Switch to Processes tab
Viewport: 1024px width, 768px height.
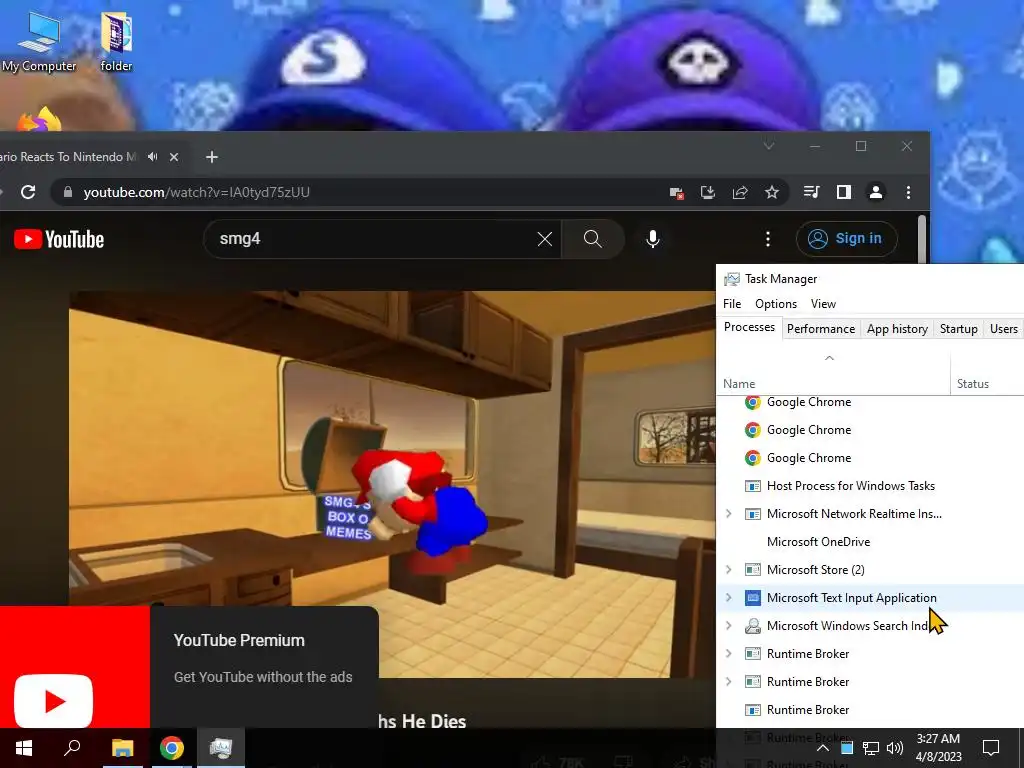pos(749,327)
